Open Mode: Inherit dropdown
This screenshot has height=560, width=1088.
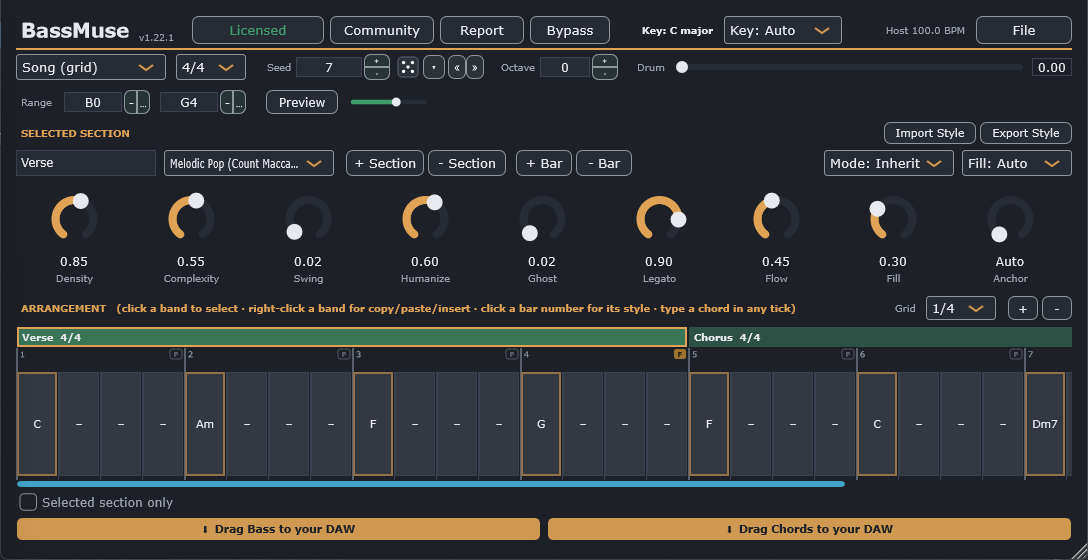[x=889, y=163]
